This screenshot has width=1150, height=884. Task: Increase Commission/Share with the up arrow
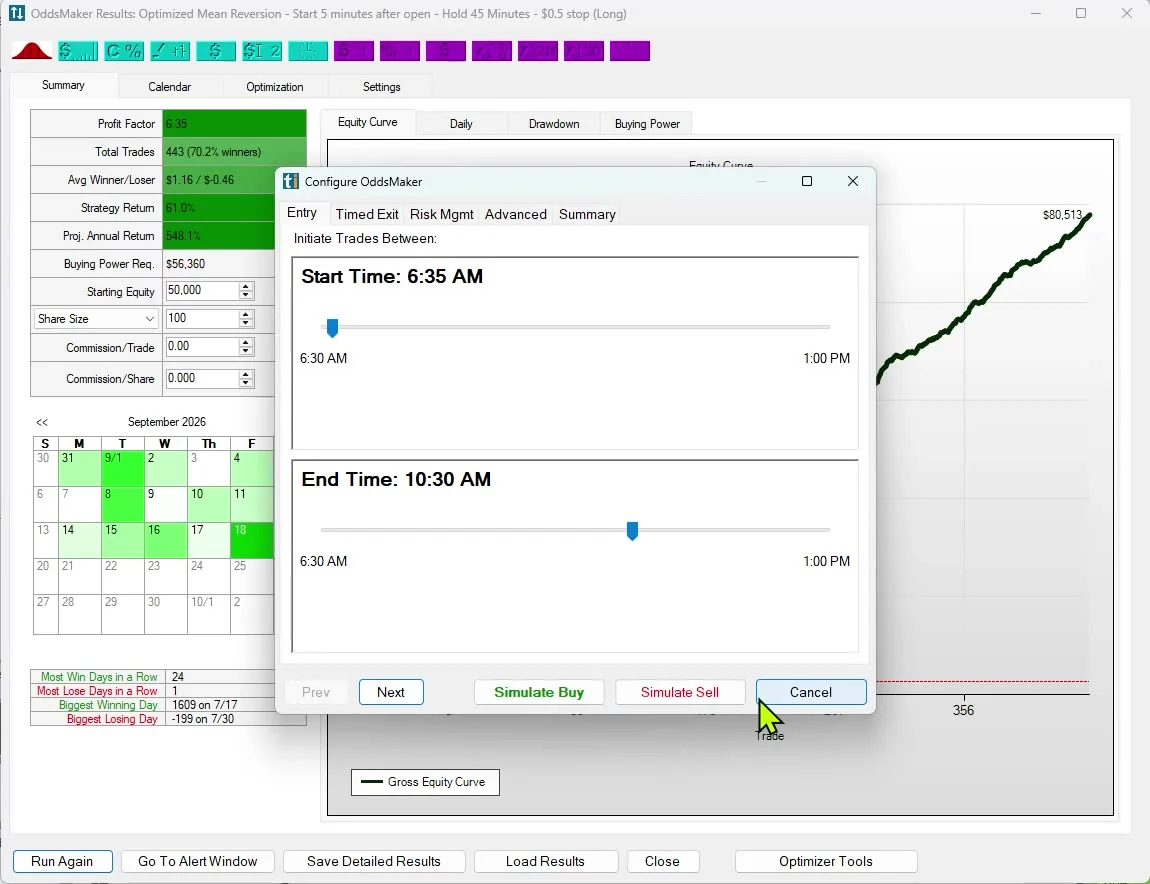[246, 374]
